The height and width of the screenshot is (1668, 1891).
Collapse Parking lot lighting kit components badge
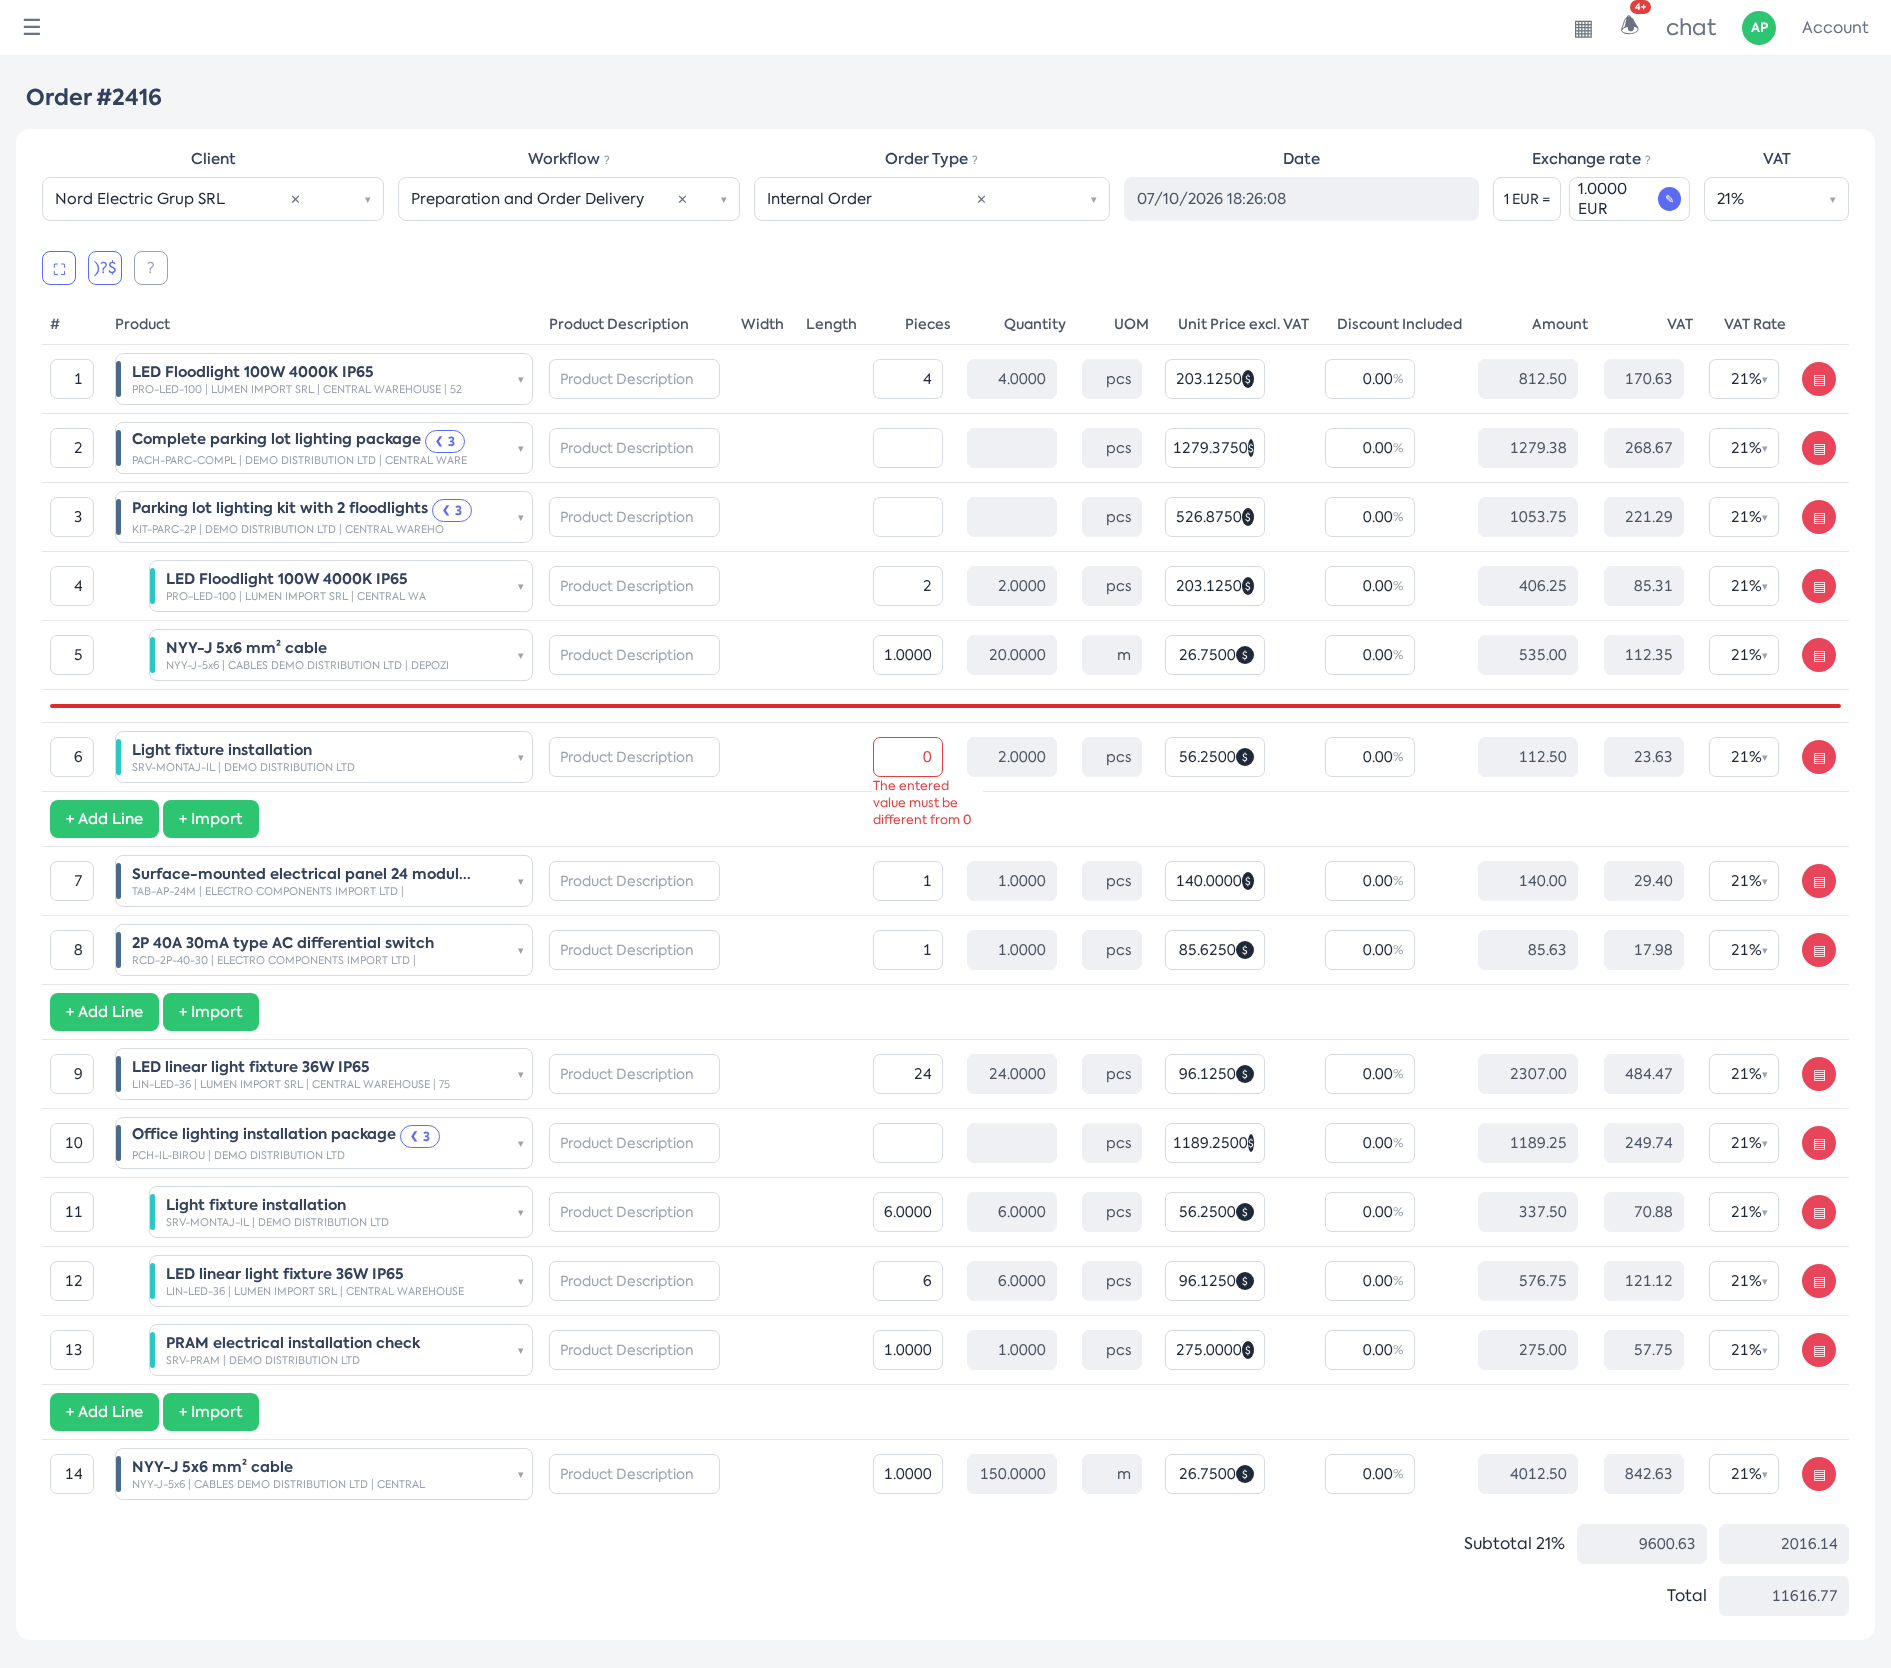click(453, 510)
